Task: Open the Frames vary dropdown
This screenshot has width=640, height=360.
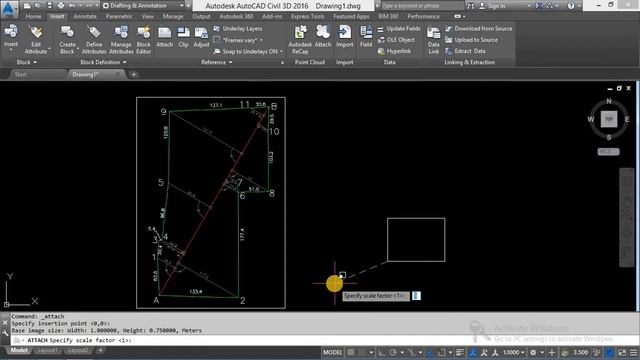Action: coord(238,40)
